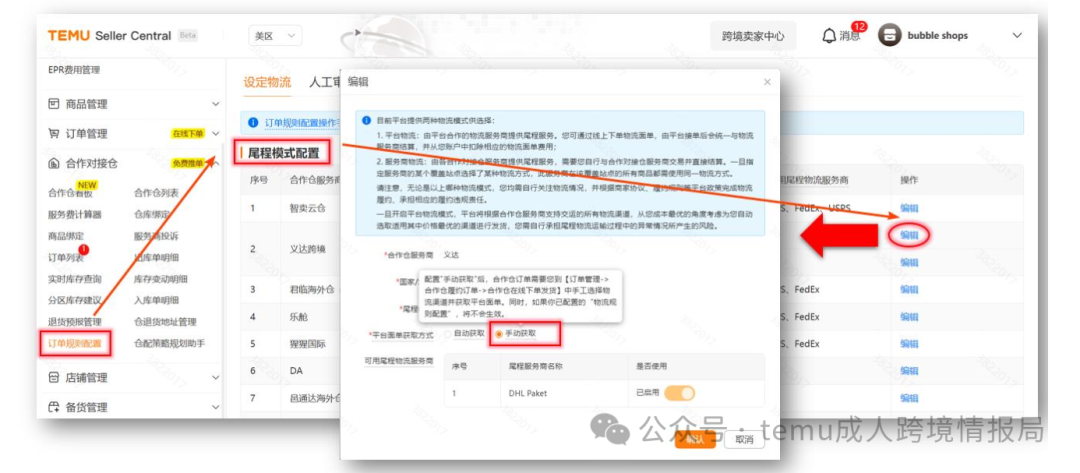
Task: Open 订单规则配置 menu item
Action: [x=75, y=344]
